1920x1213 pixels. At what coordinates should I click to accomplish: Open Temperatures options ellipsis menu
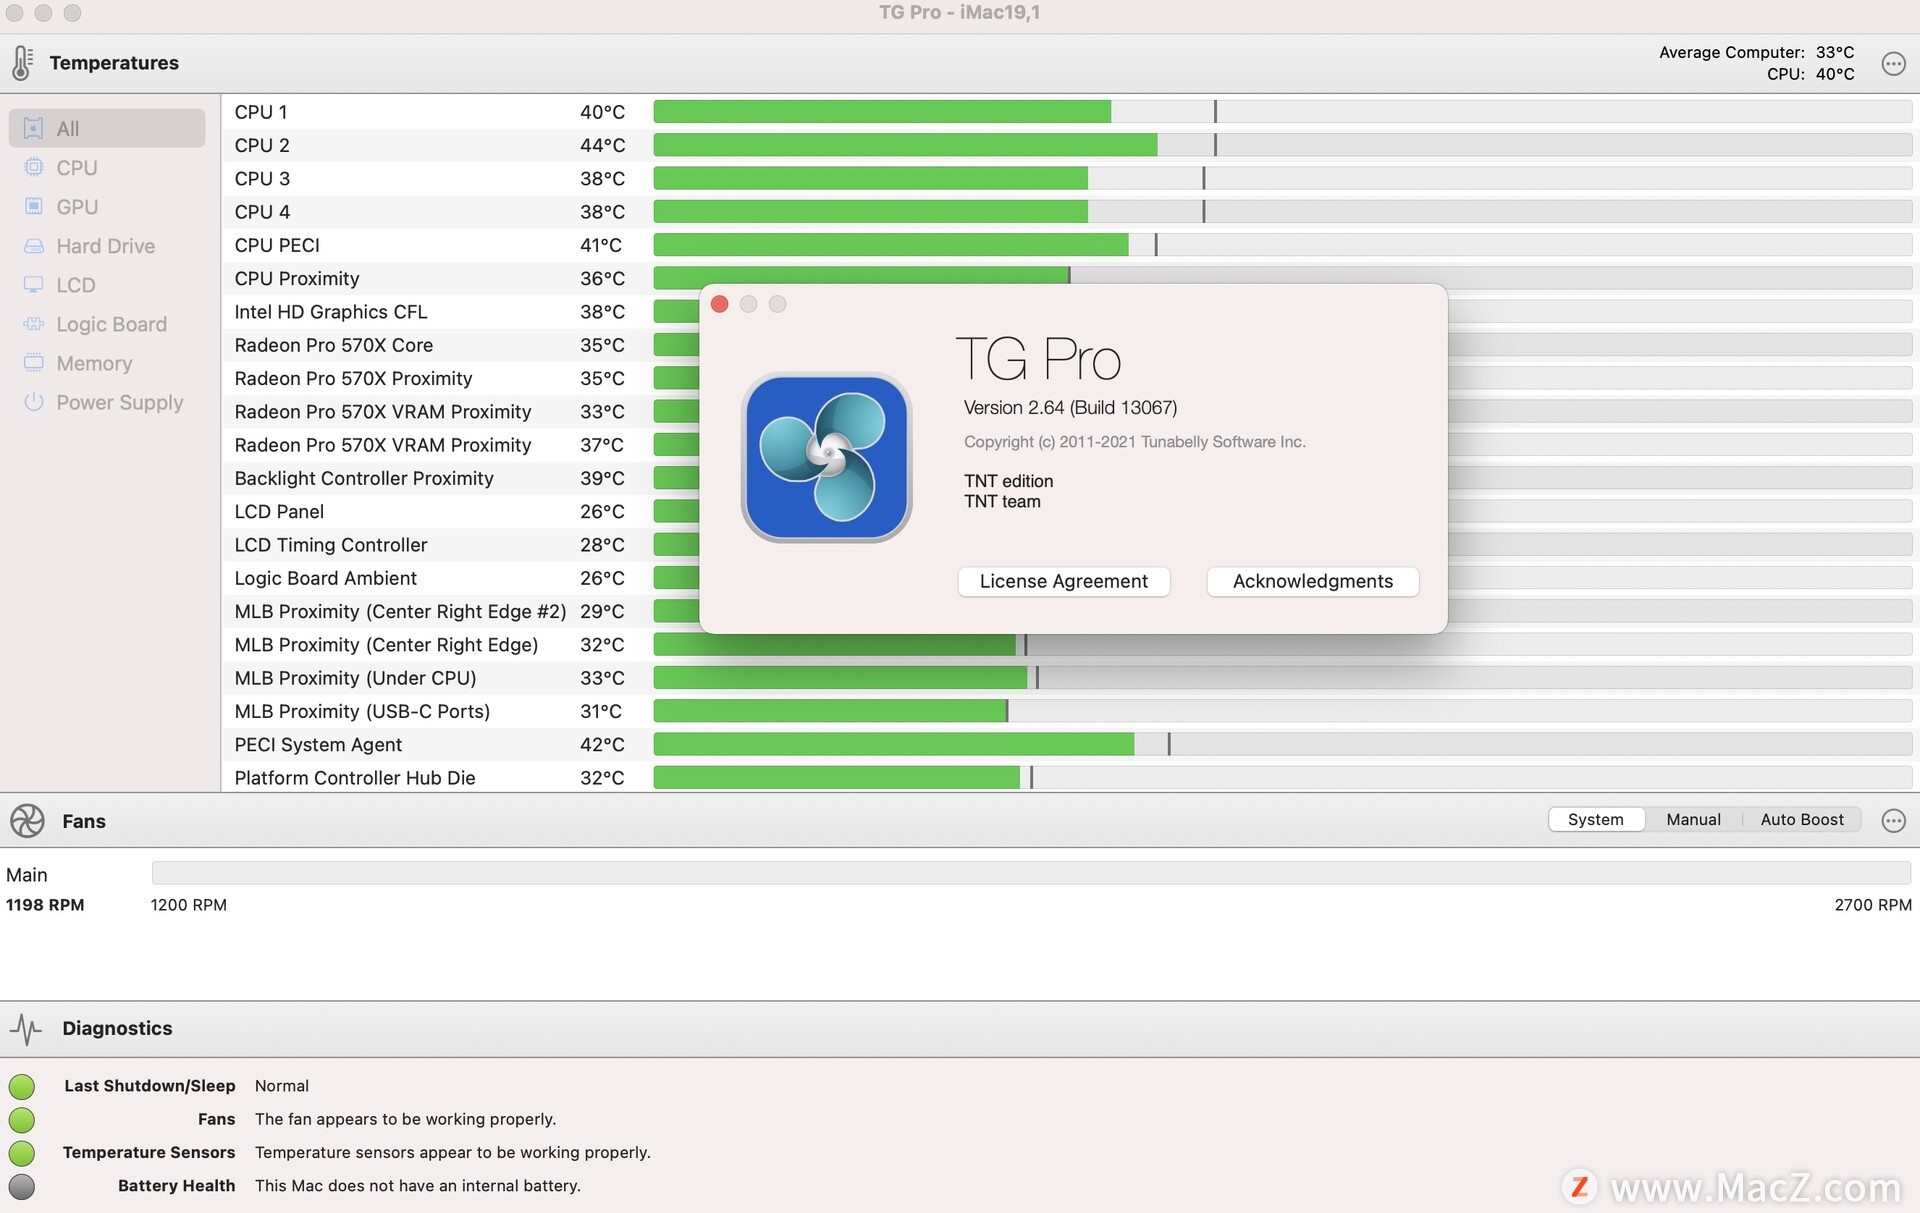point(1893,63)
